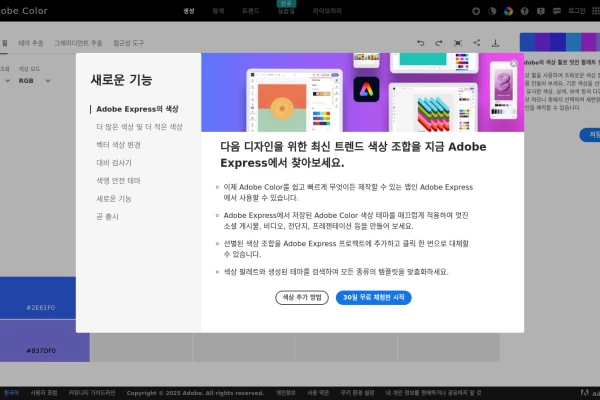Click the #837DF0 purple color swatch
Image resolution: width=600 pixels, height=400 pixels.
[45, 341]
